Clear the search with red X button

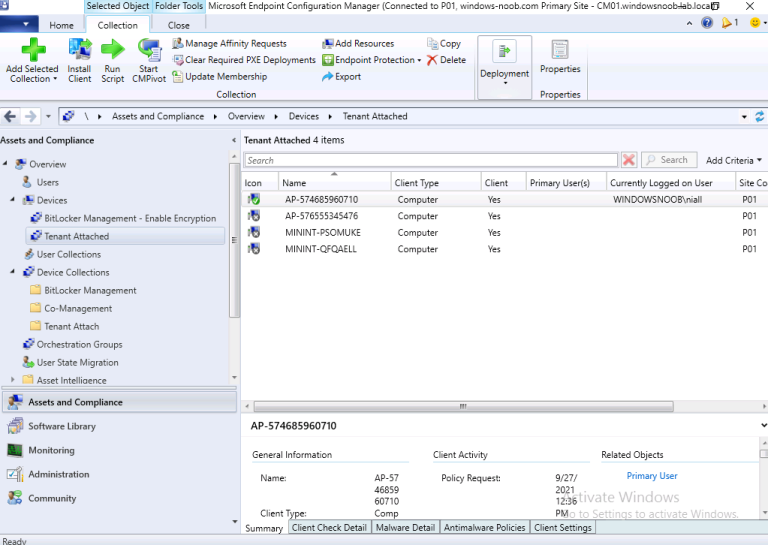click(629, 160)
